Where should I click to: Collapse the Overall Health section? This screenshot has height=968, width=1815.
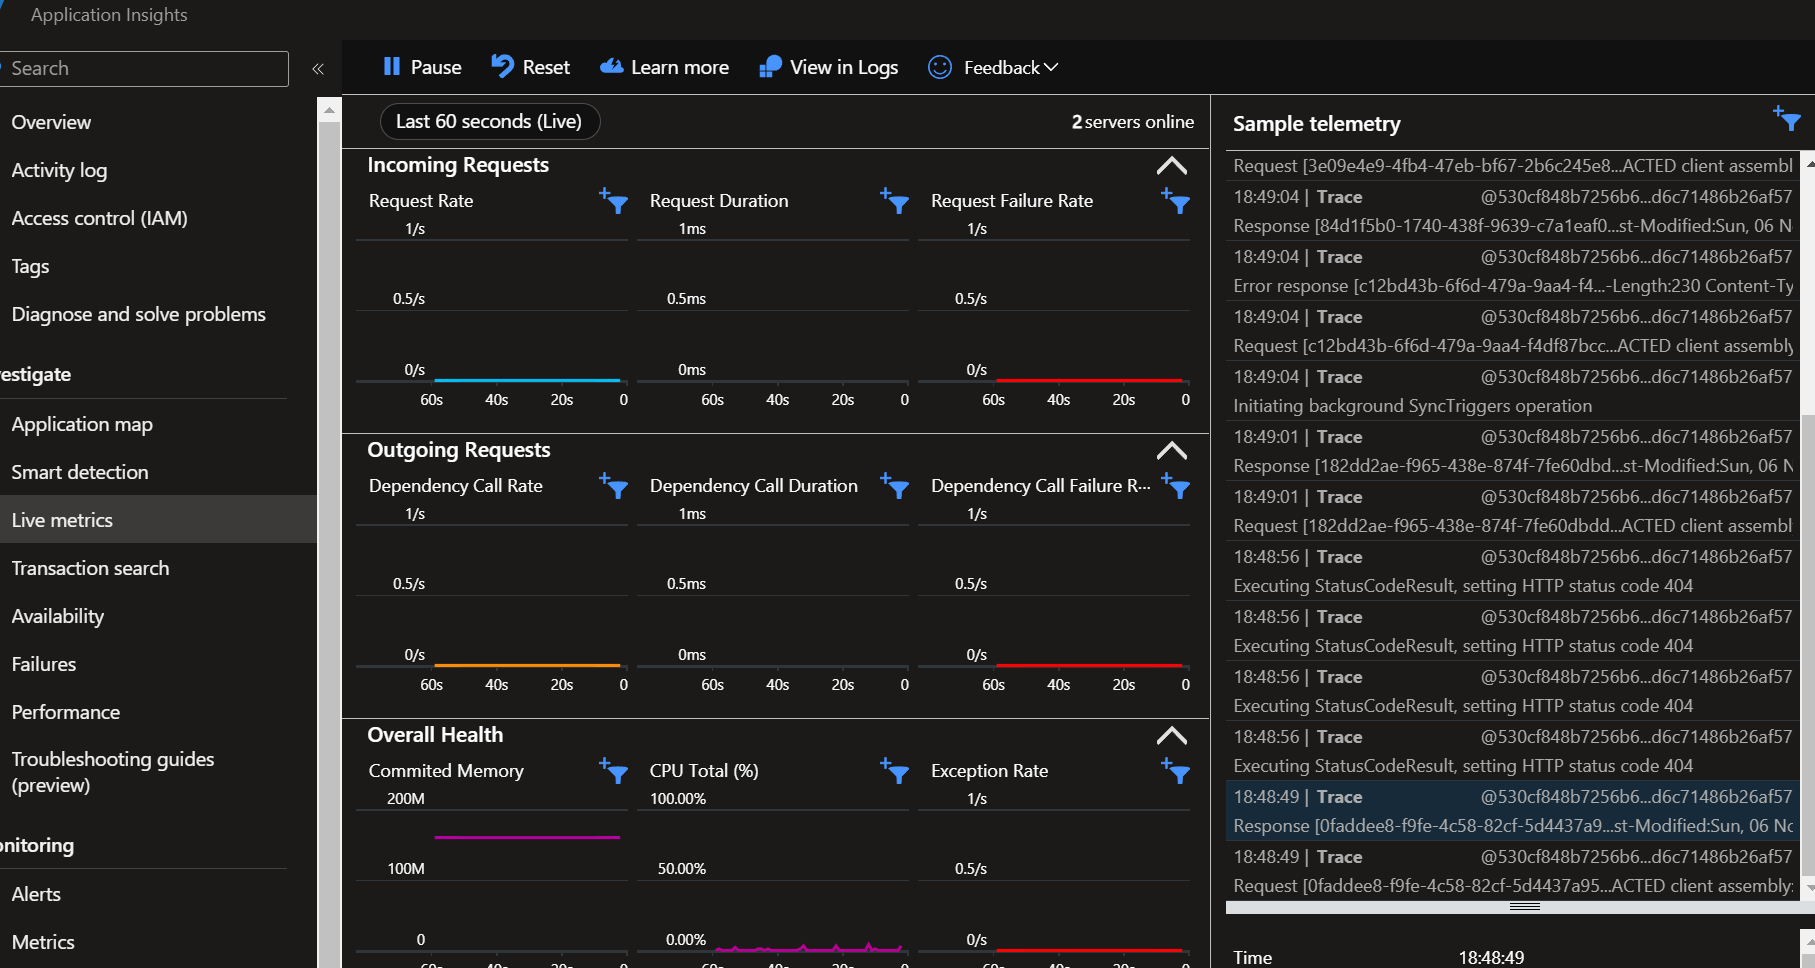pyautogui.click(x=1172, y=736)
